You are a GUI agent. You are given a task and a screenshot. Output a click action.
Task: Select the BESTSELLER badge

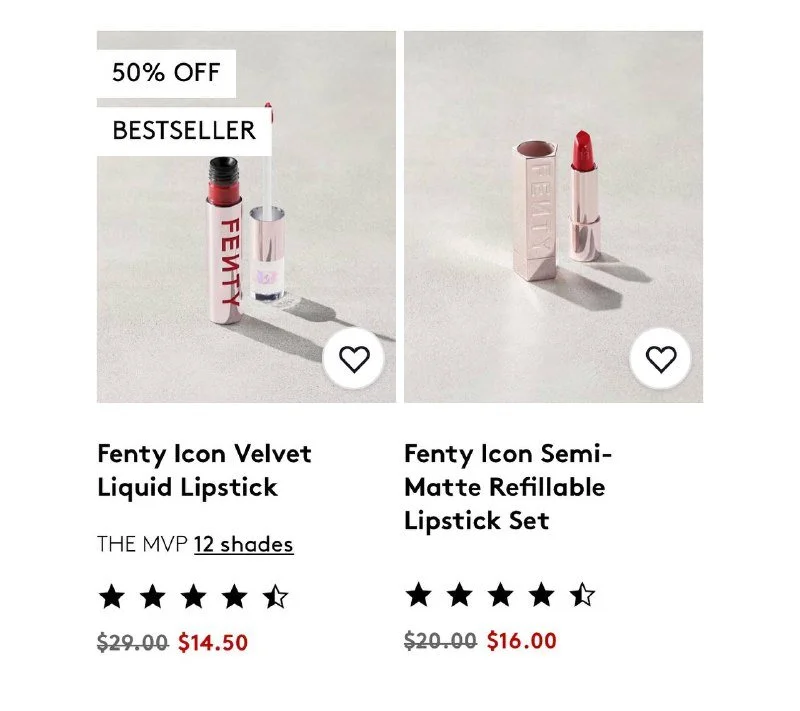click(x=184, y=131)
